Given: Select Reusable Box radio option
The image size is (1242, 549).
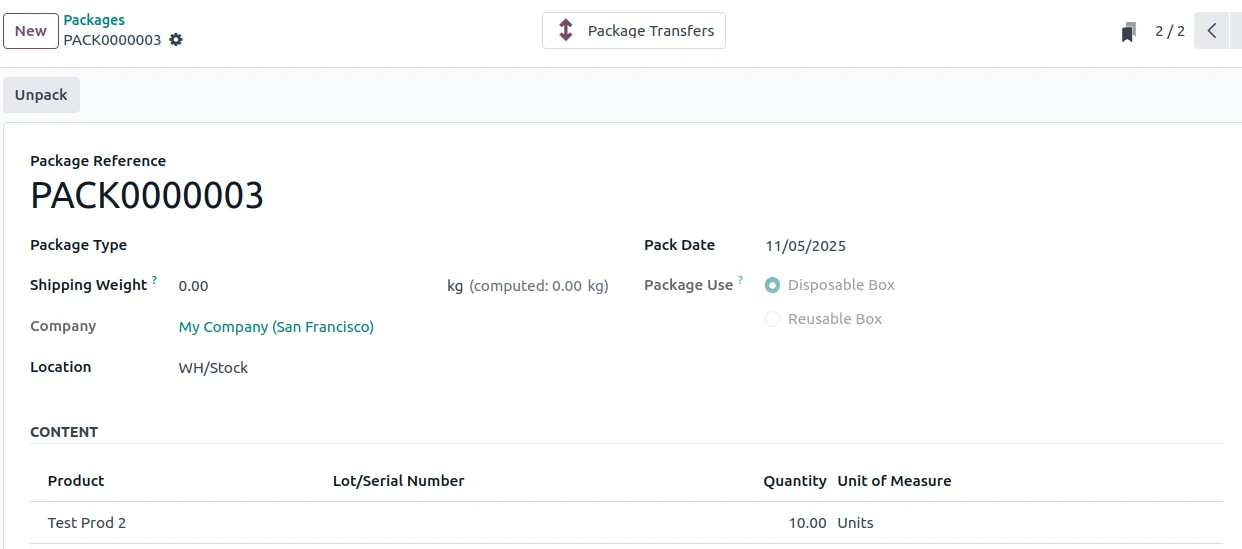Looking at the screenshot, I should 772,319.
